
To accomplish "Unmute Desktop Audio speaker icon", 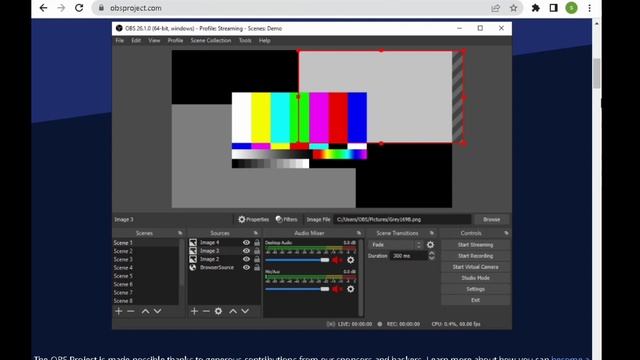I will 337,260.
